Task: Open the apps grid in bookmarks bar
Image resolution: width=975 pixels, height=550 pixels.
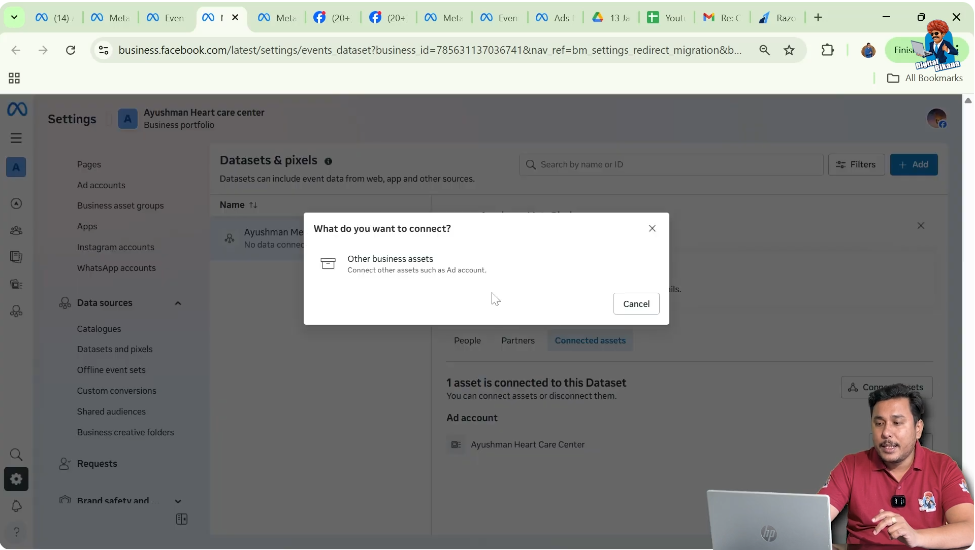Action: (14, 78)
